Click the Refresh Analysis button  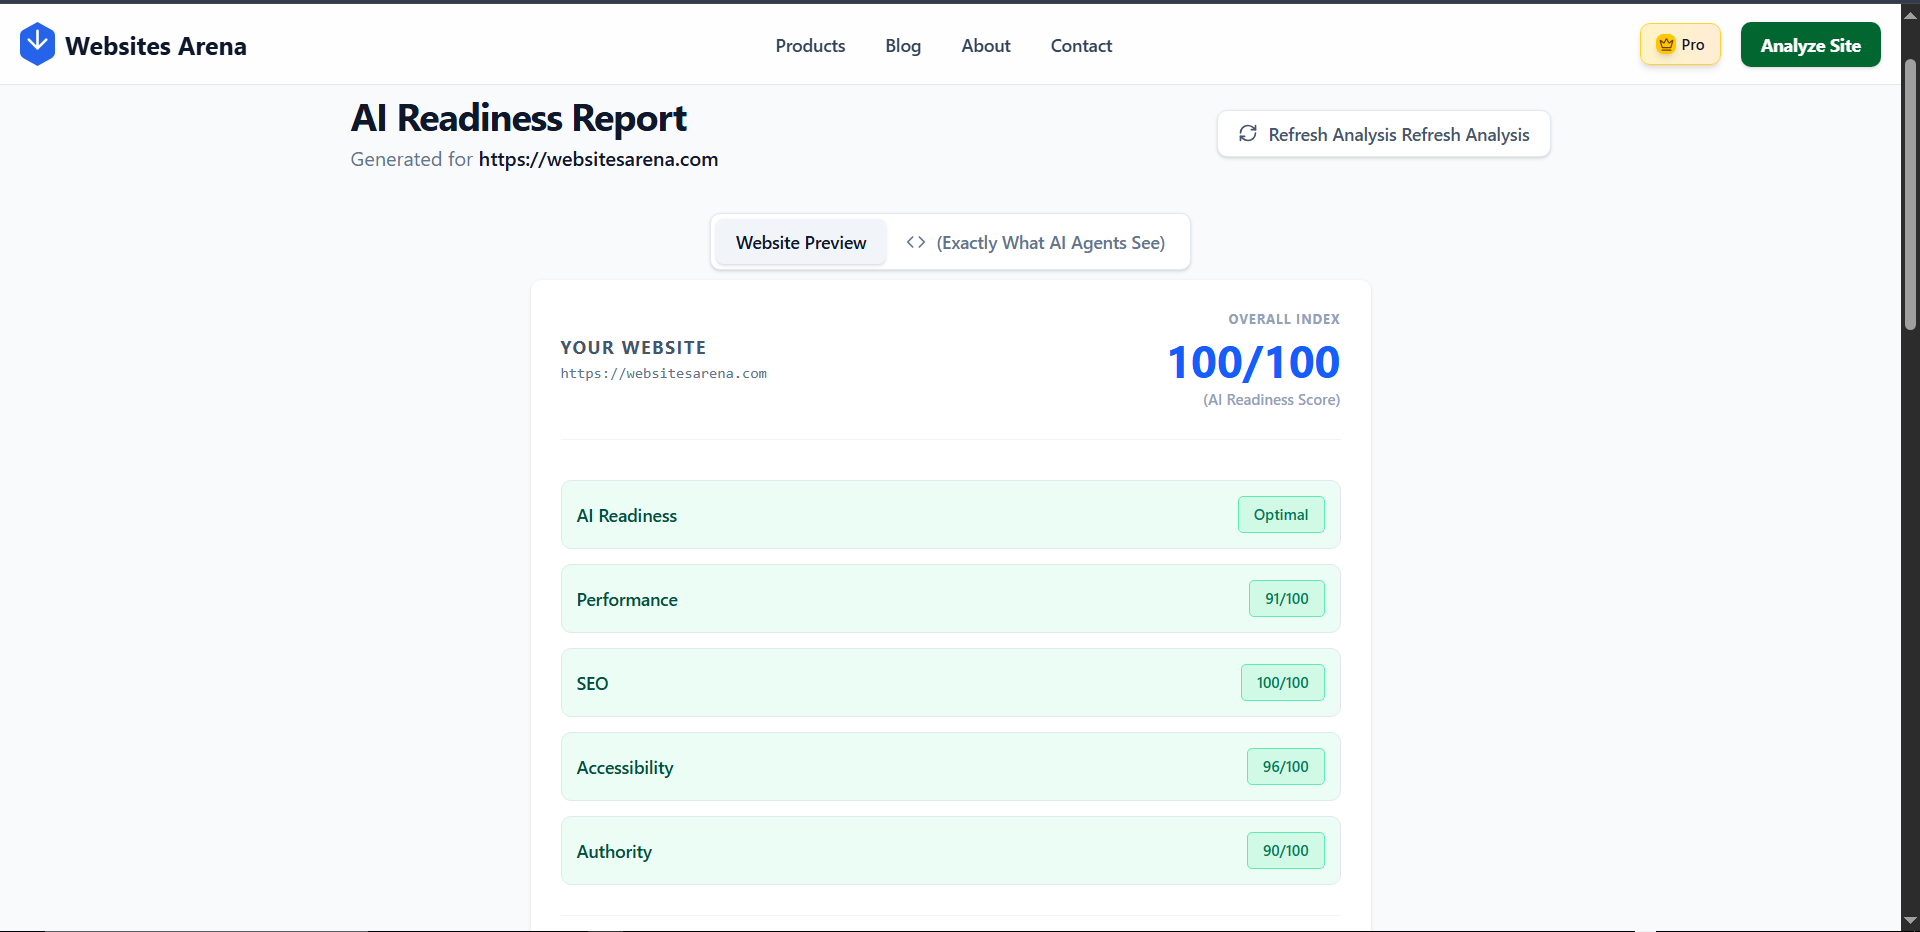[1383, 133]
